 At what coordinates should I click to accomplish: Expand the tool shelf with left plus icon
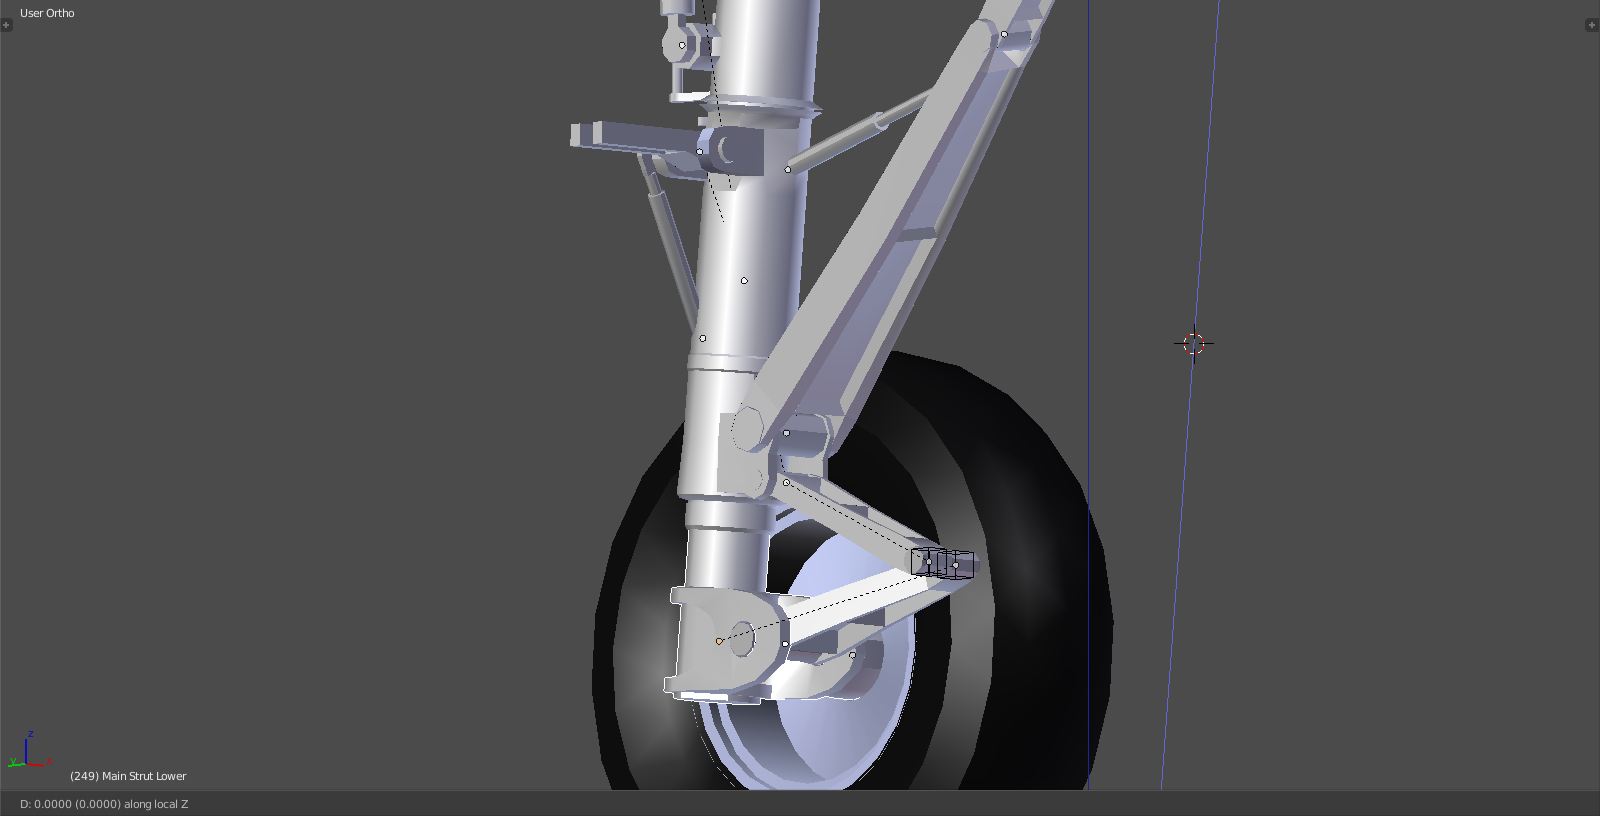6,25
